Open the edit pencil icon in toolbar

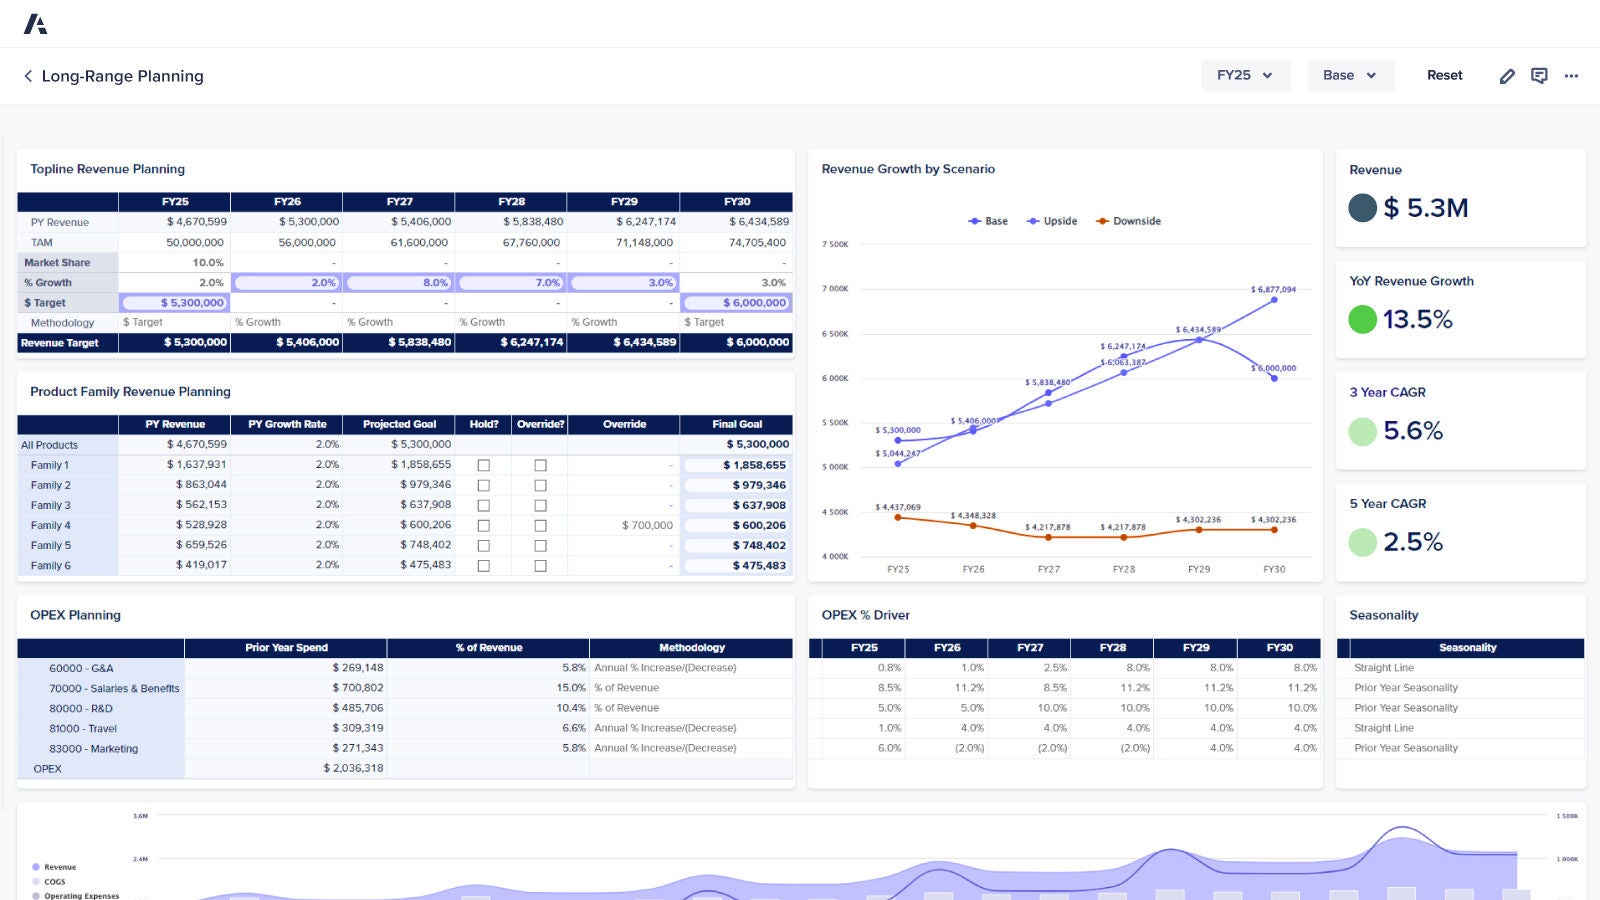click(x=1507, y=75)
